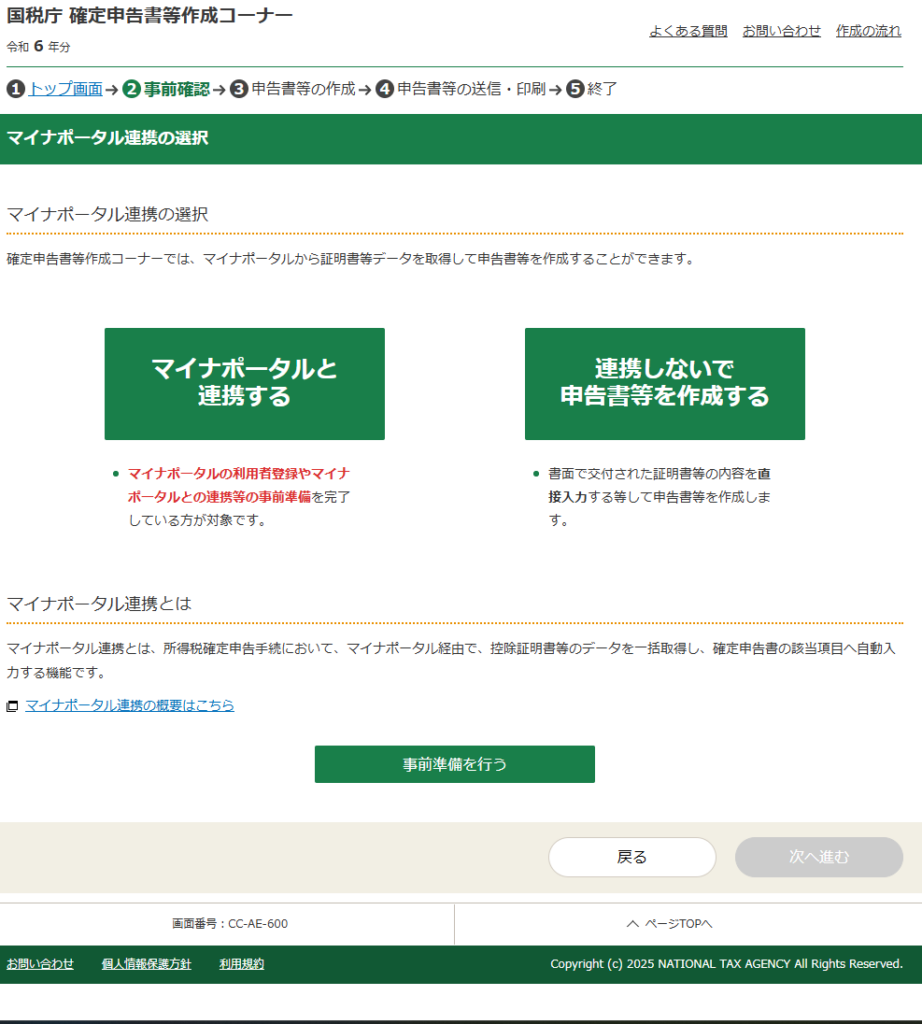Click the external-link icon beside 概要はこちら
922x1024 pixels.
[x=13, y=706]
